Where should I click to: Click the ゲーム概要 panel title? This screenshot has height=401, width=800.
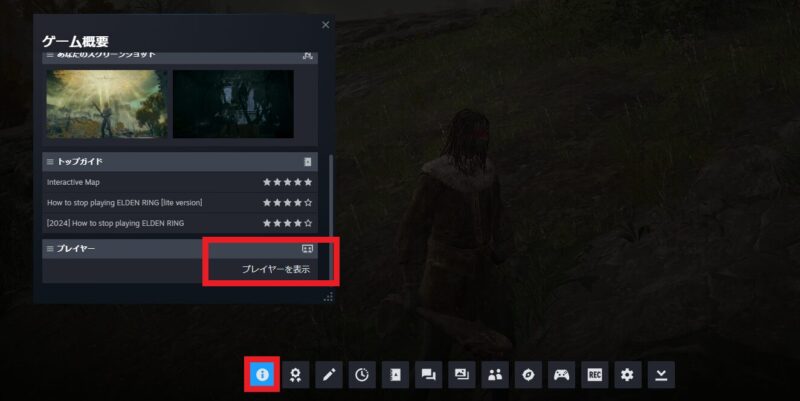point(76,41)
